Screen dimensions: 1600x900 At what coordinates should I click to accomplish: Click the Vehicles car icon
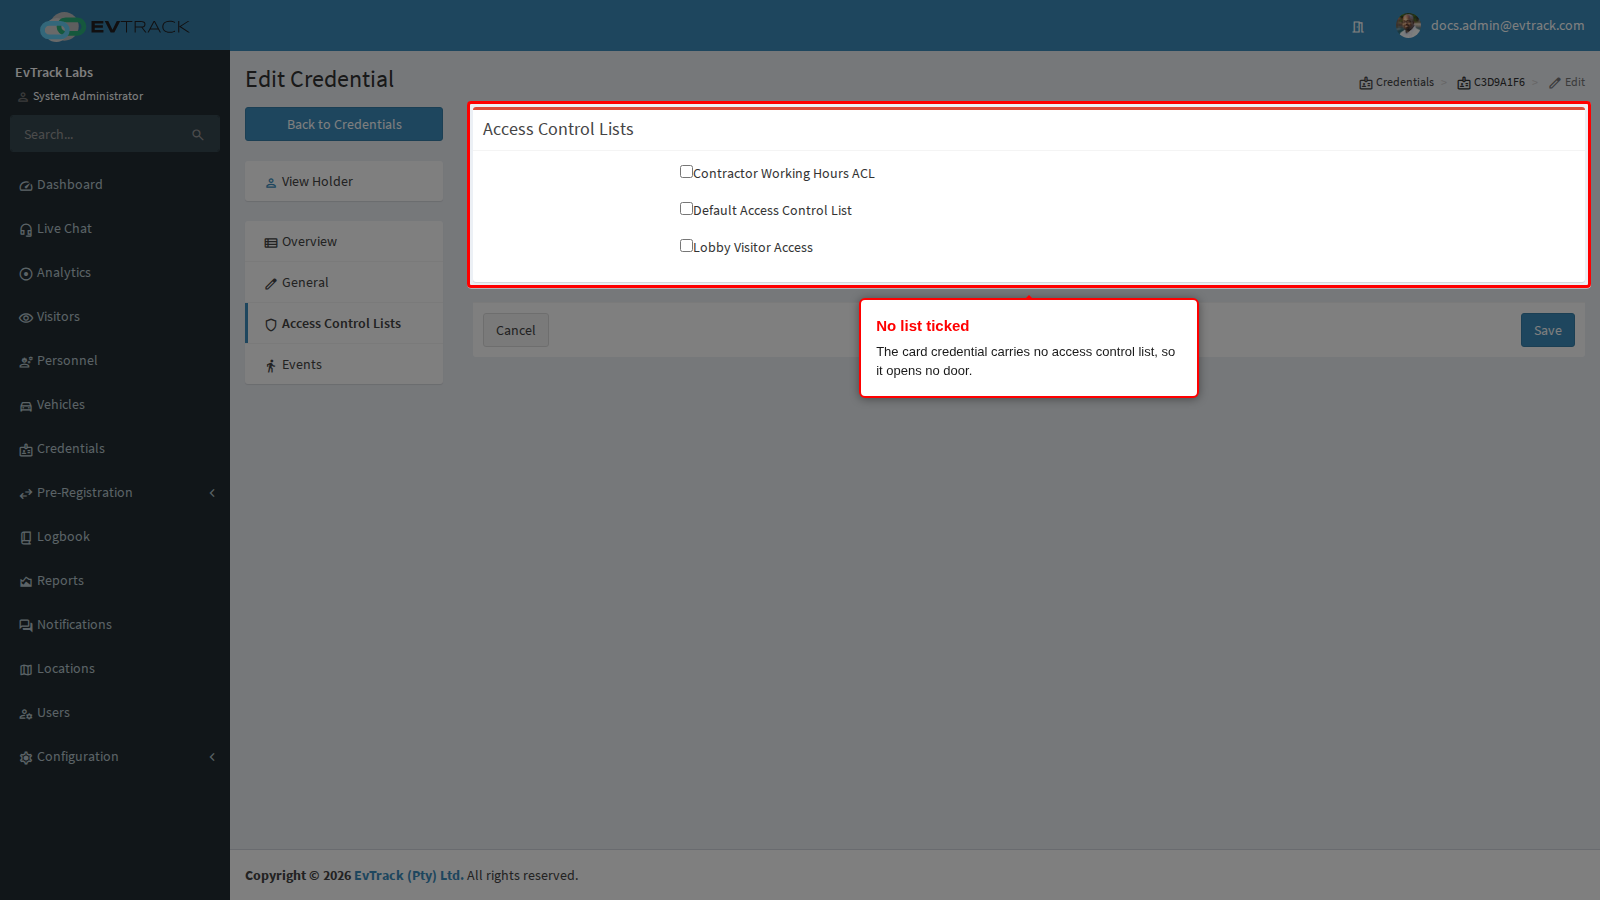[26, 406]
